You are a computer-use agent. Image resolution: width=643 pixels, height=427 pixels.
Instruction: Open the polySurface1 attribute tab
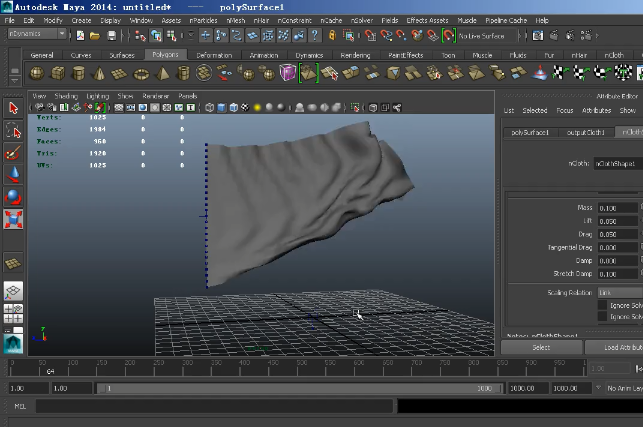coord(530,132)
